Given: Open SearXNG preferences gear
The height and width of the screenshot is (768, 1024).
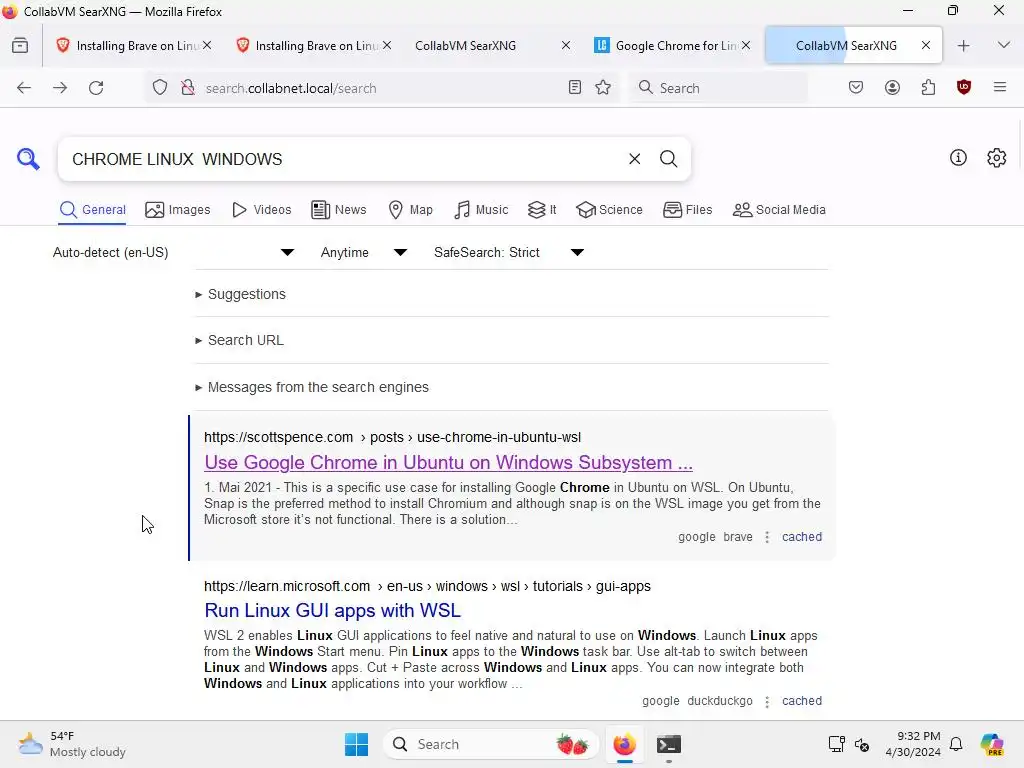Looking at the screenshot, I should click(997, 157).
